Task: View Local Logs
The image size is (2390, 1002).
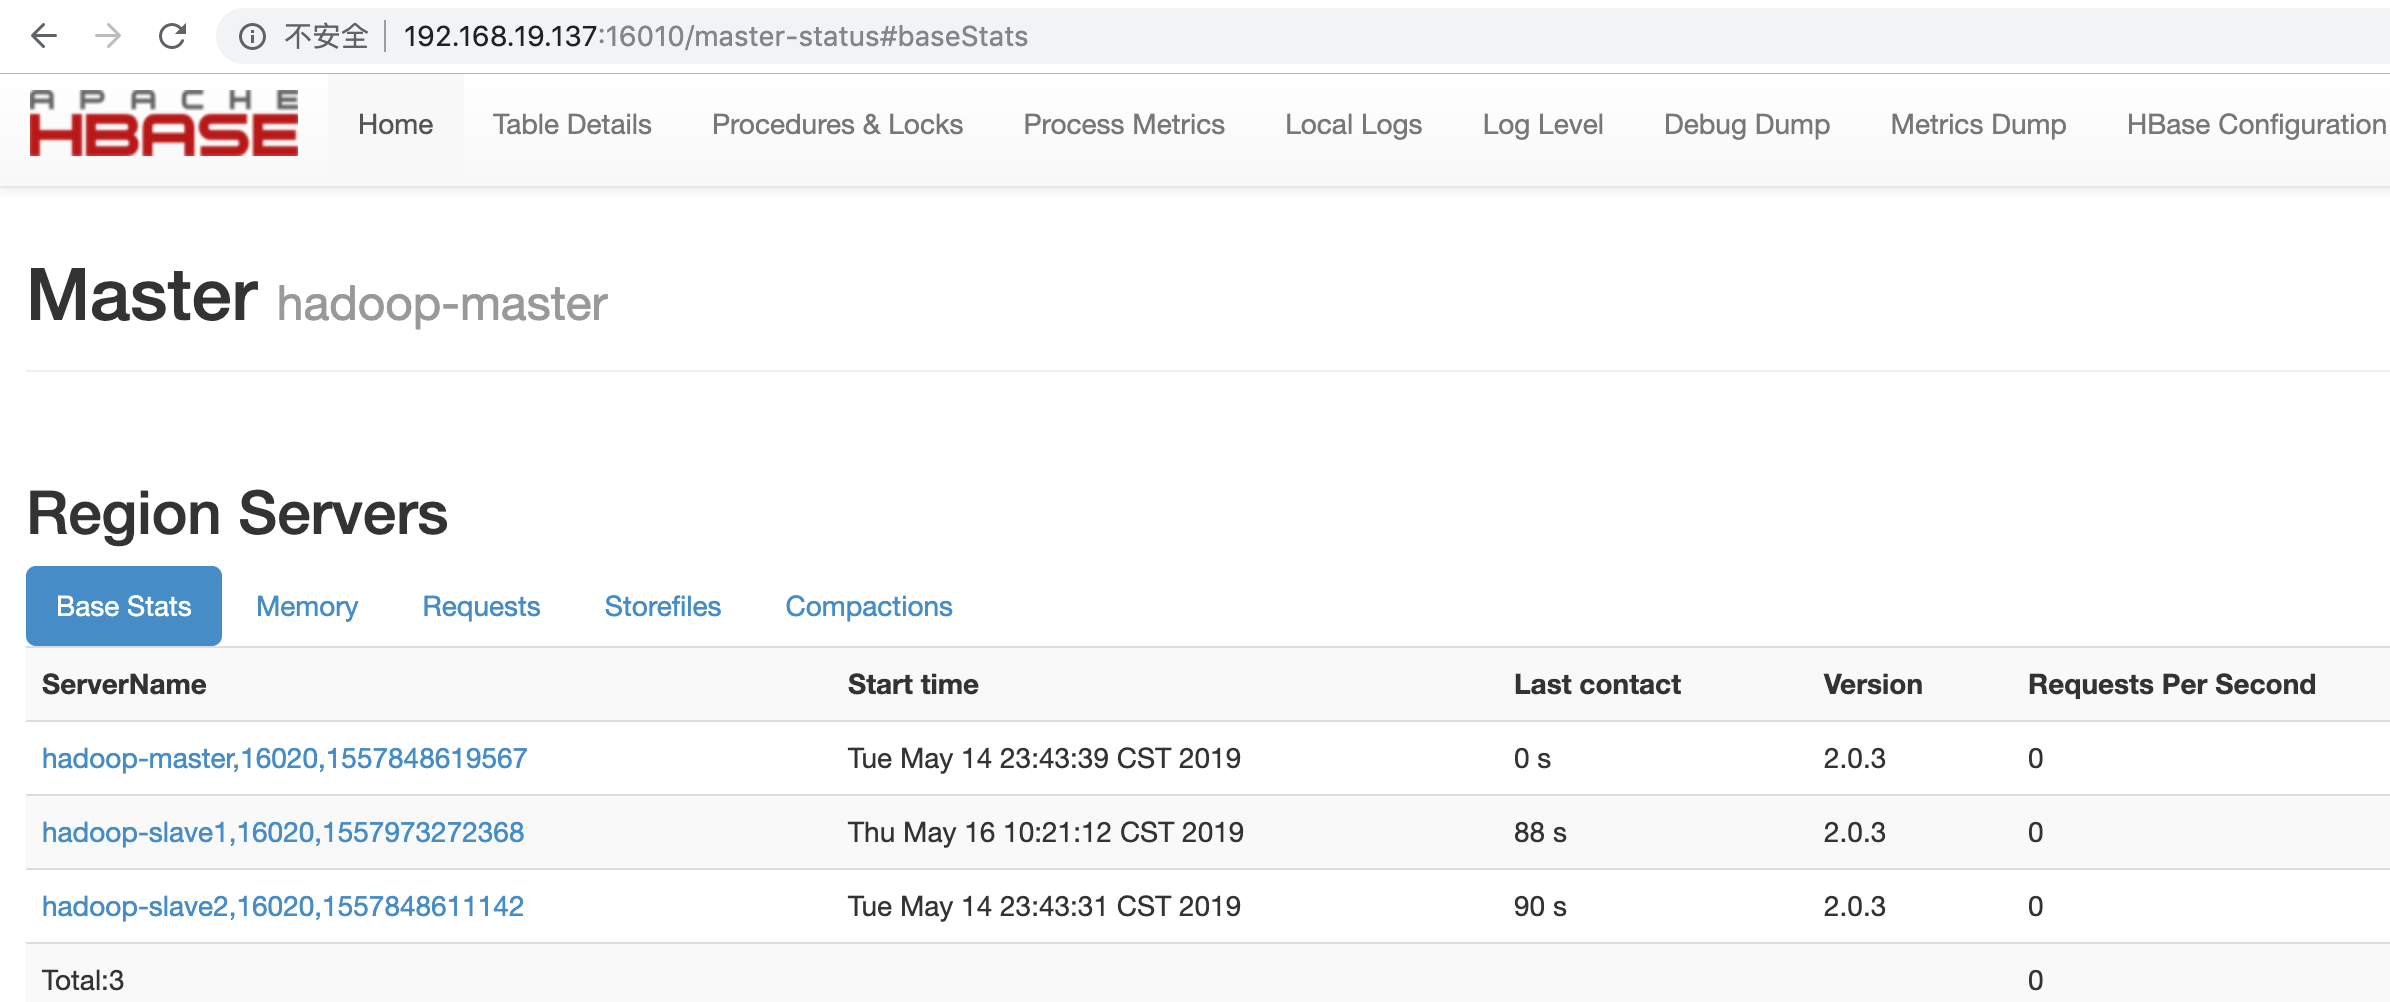Action: 1353,125
